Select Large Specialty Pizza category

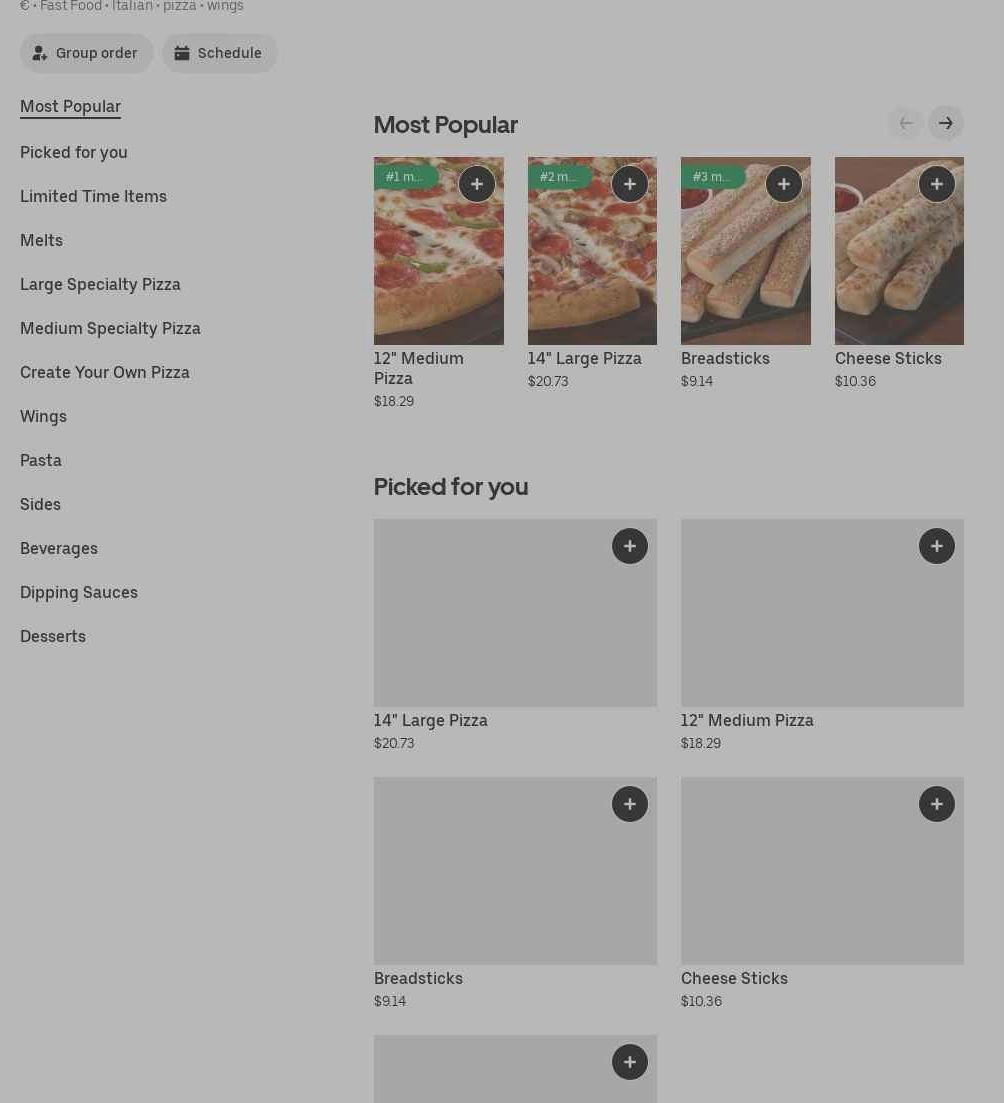[100, 284]
